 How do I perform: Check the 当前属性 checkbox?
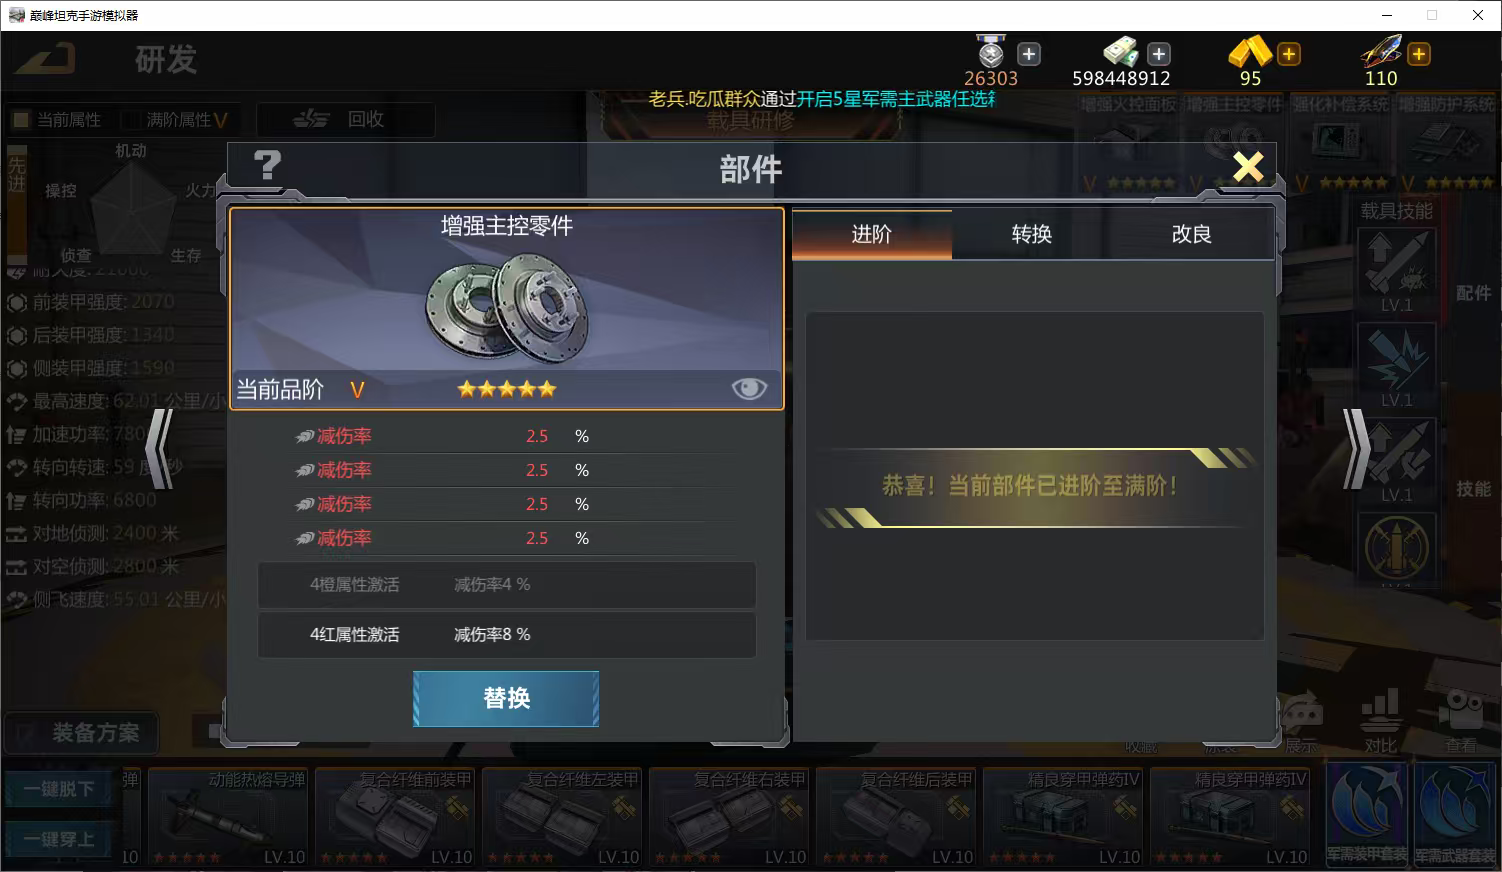20,120
